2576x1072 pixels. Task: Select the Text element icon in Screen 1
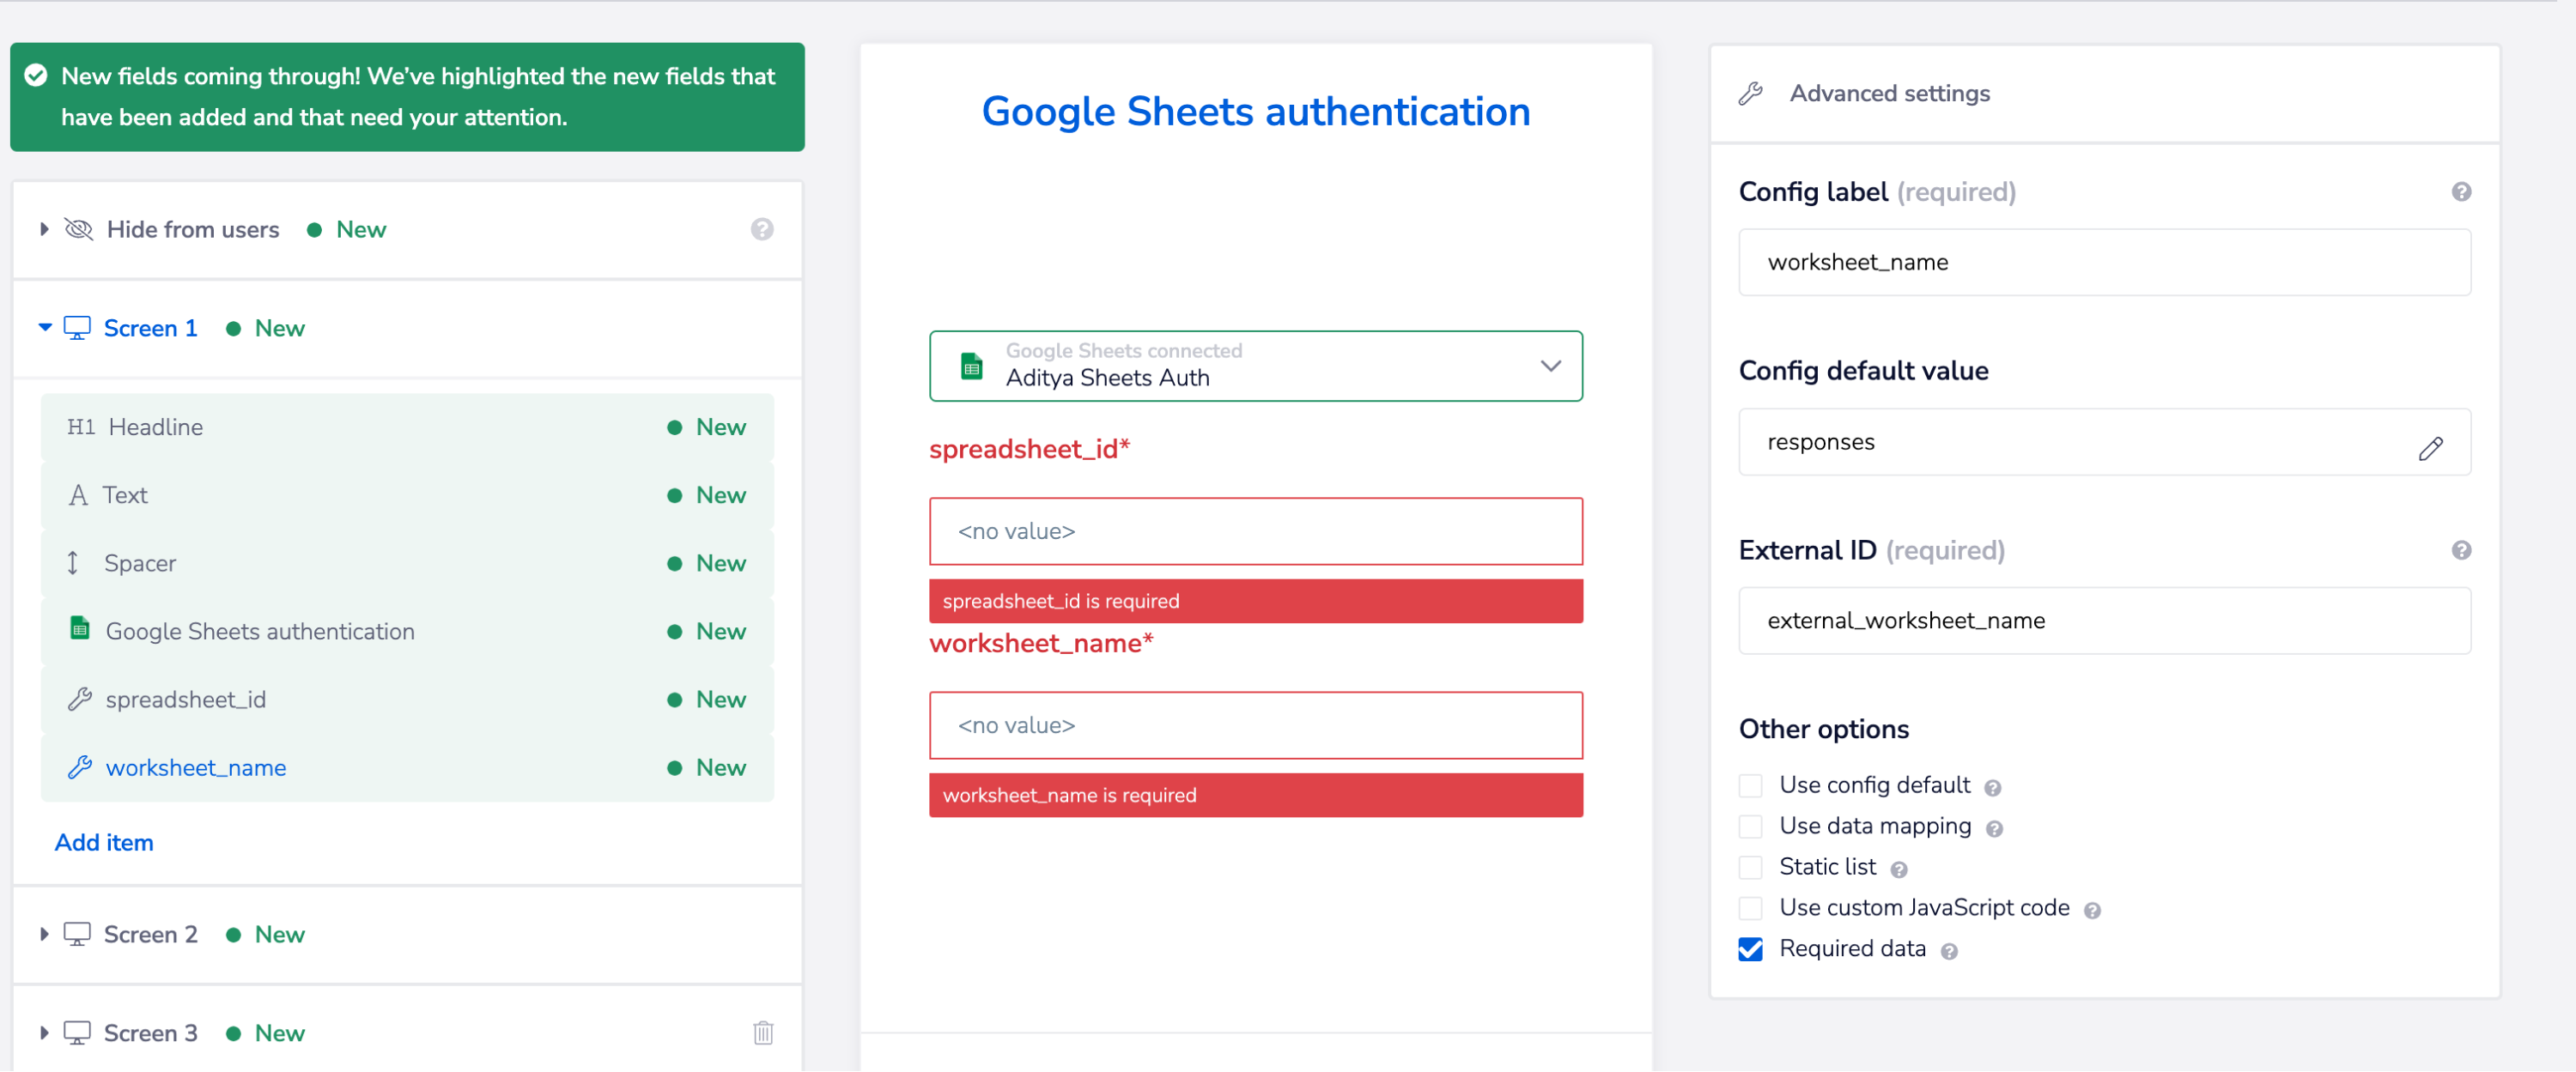click(x=80, y=494)
